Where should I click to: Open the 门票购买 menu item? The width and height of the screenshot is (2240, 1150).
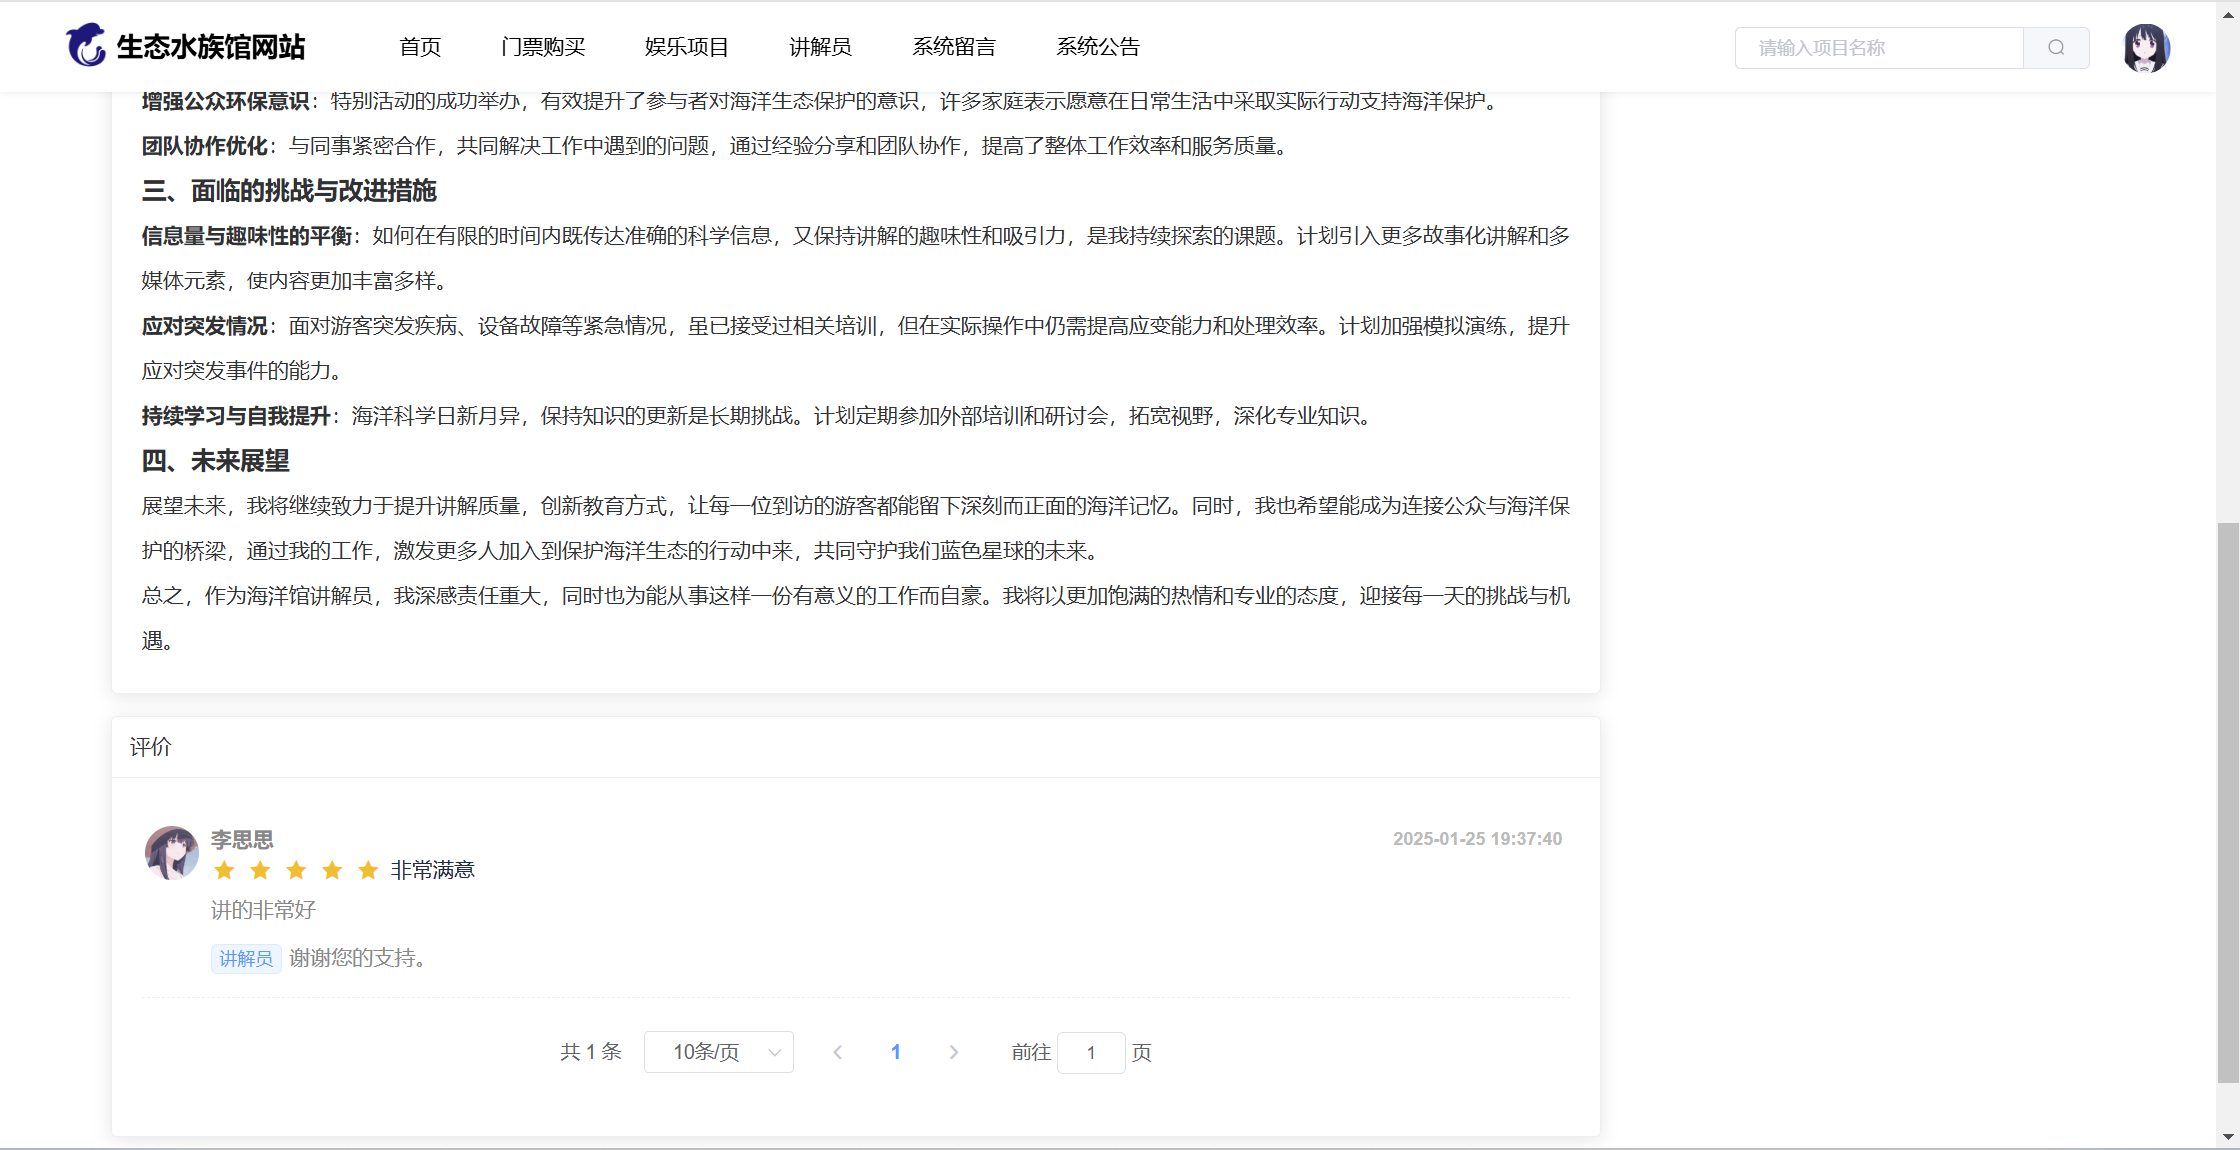[543, 47]
